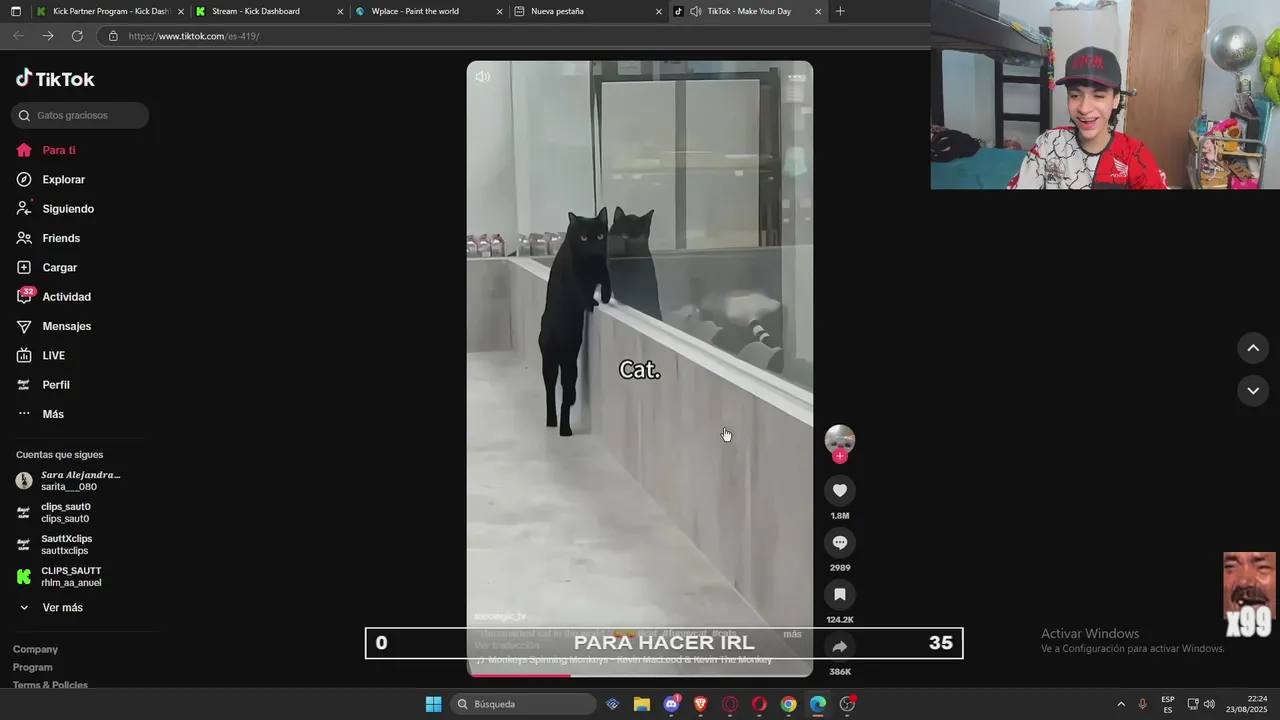Viewport: 1280px width, 720px height.
Task: Mute the TikTok tab via its speaker icon
Action: pos(695,11)
